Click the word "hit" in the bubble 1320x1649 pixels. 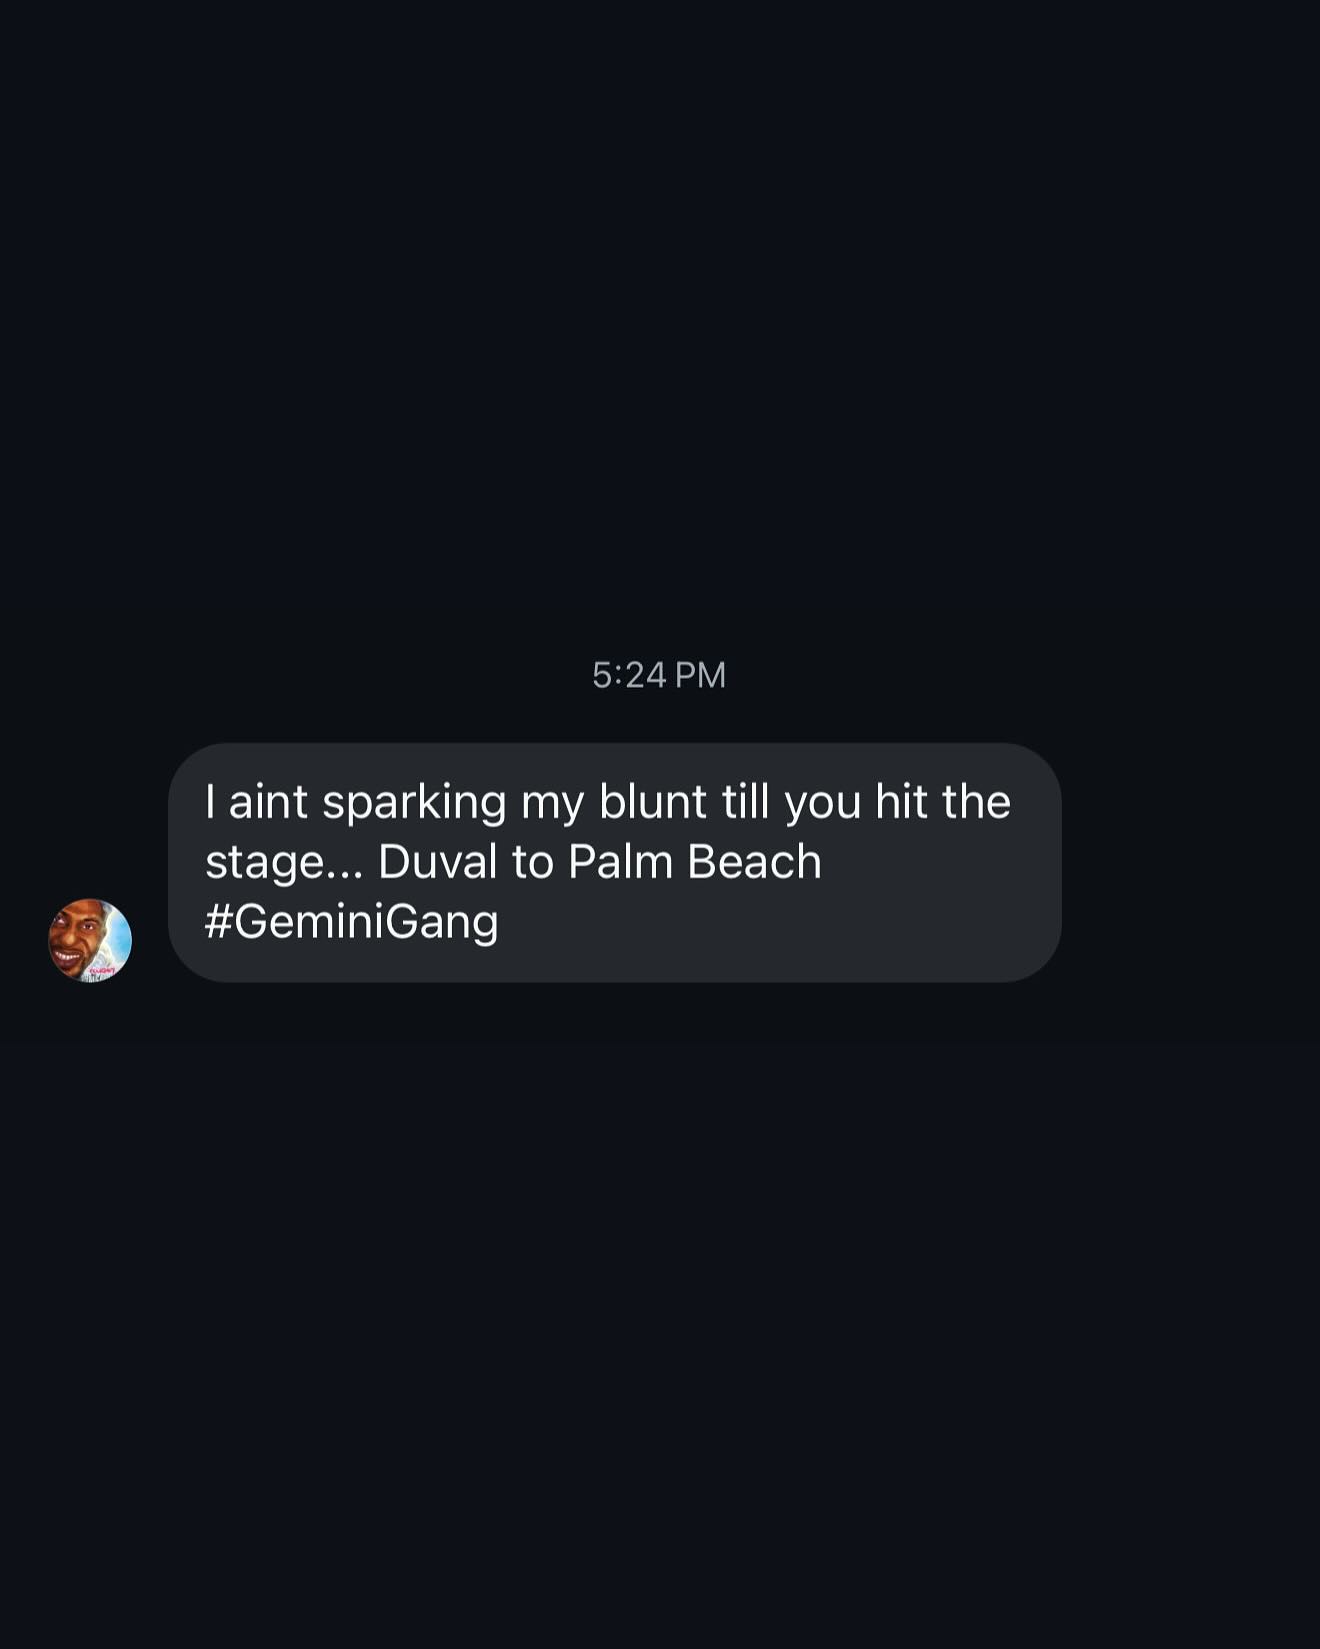(x=901, y=801)
